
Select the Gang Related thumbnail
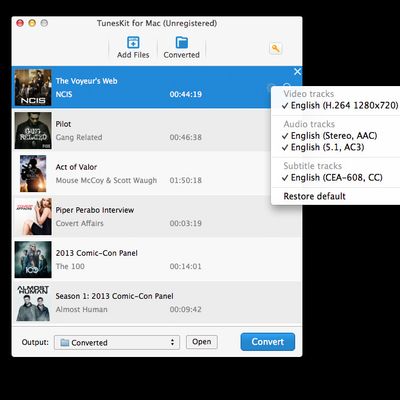[33, 130]
